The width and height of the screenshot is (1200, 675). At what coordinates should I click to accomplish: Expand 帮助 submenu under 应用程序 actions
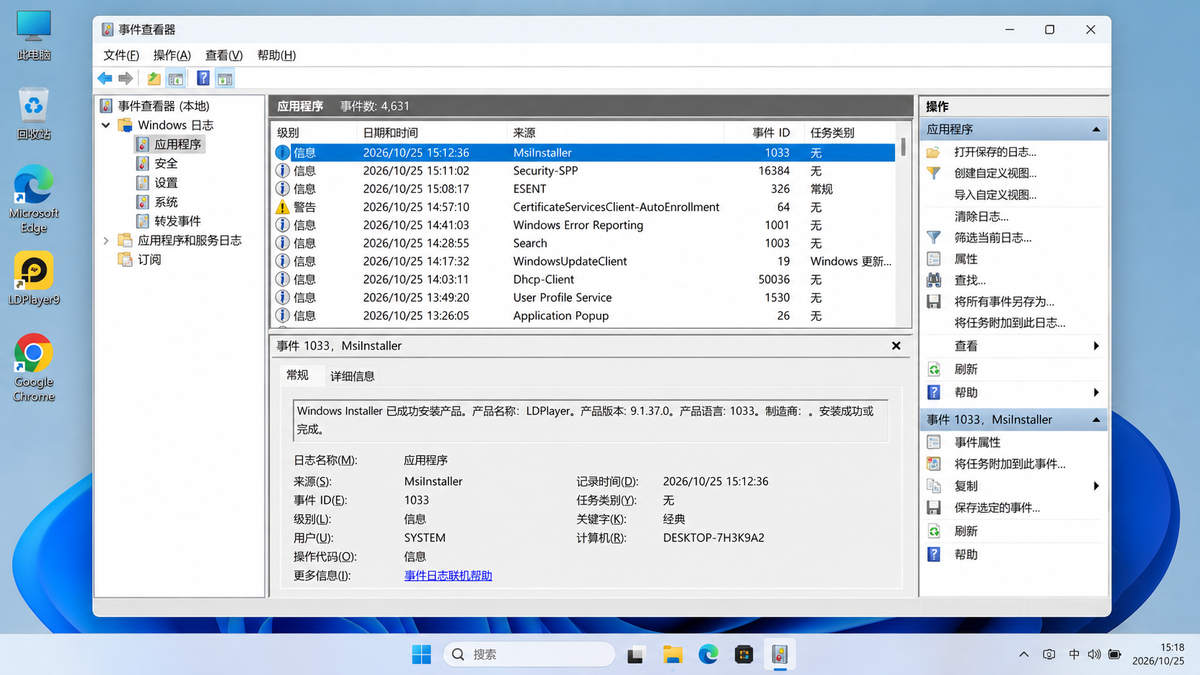pyautogui.click(x=1096, y=393)
